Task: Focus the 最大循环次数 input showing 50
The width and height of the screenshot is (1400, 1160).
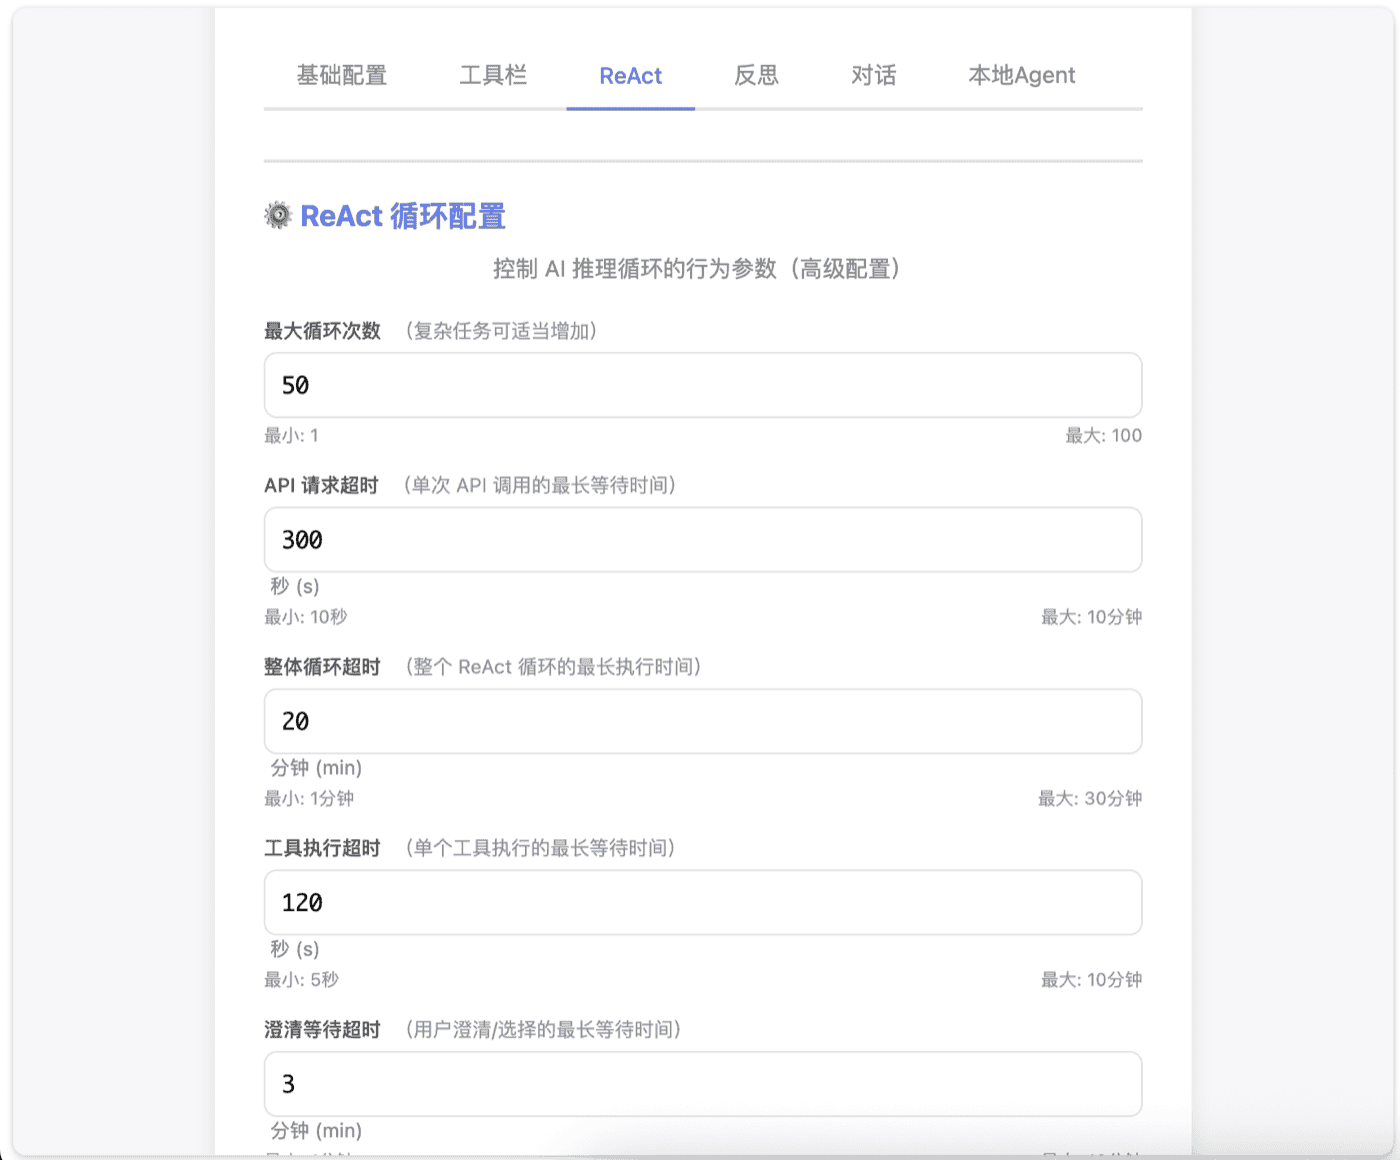Action: coord(703,385)
